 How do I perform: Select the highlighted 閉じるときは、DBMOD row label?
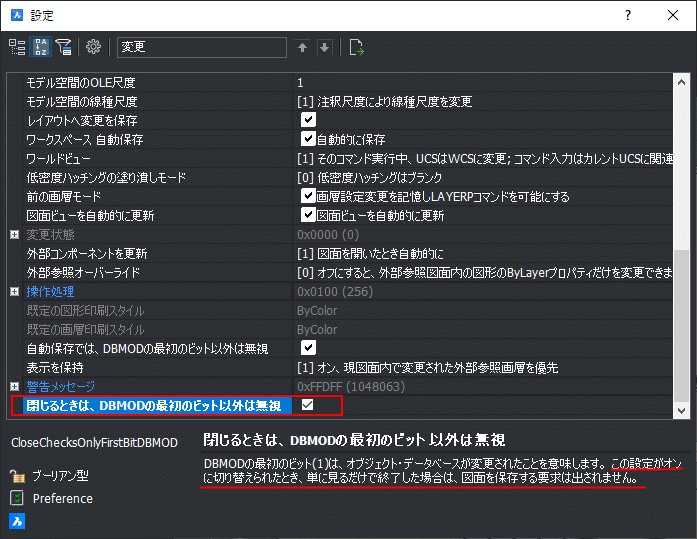pos(158,405)
